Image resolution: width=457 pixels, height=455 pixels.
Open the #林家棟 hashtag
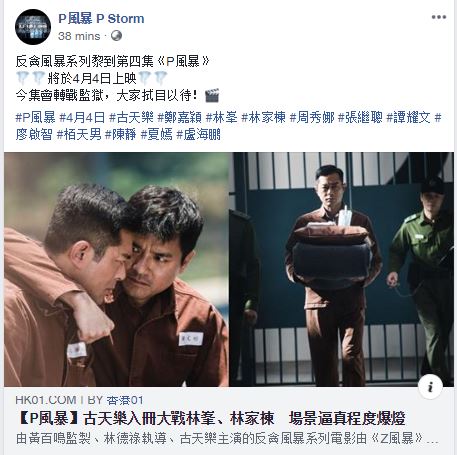[264, 117]
